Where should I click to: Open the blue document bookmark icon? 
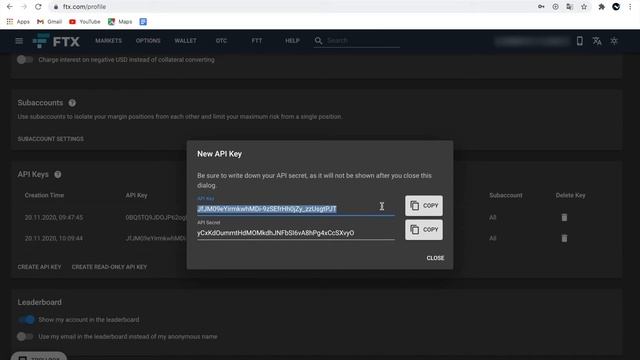point(143,22)
